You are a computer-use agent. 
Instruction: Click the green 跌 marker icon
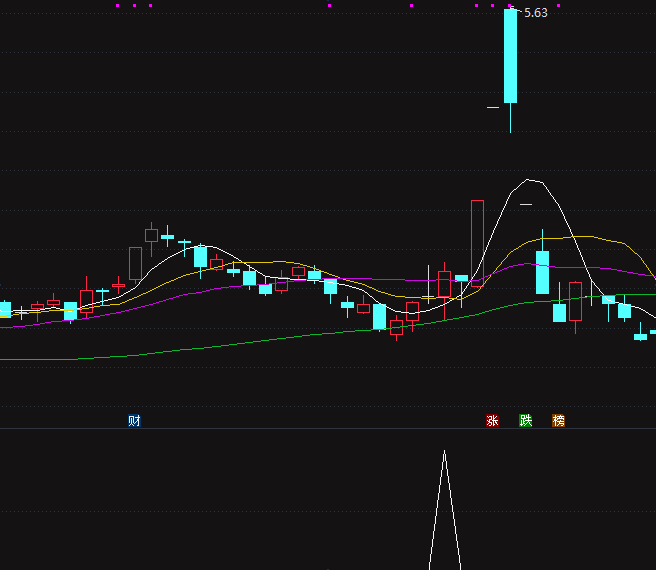[x=525, y=421]
